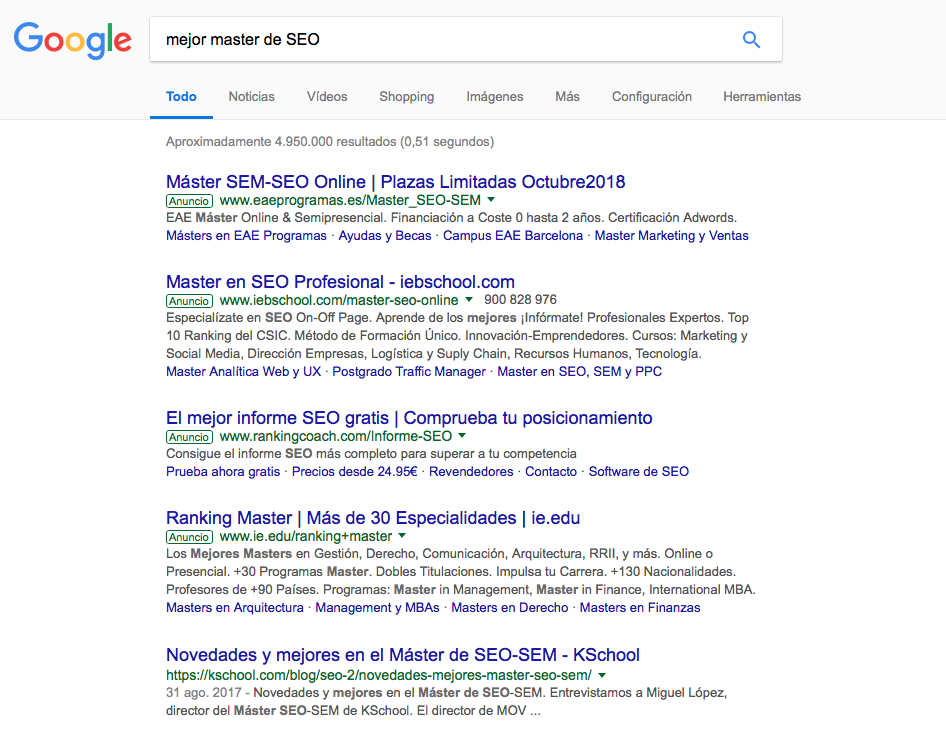Viewport: 946px width, 736px height.
Task: Expand dropdown arrow next to rankingcoach.com URL
Action: (462, 436)
